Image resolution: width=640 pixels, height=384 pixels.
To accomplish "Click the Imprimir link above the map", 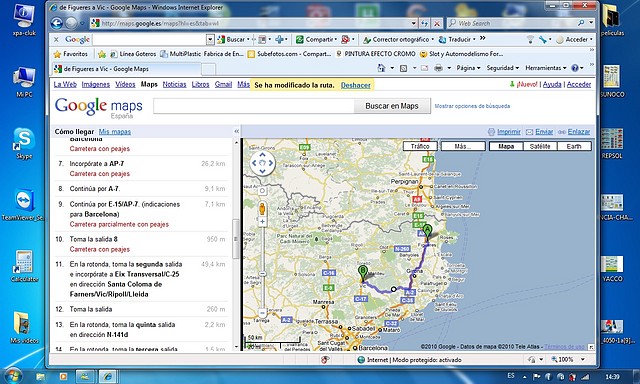I will [x=509, y=131].
